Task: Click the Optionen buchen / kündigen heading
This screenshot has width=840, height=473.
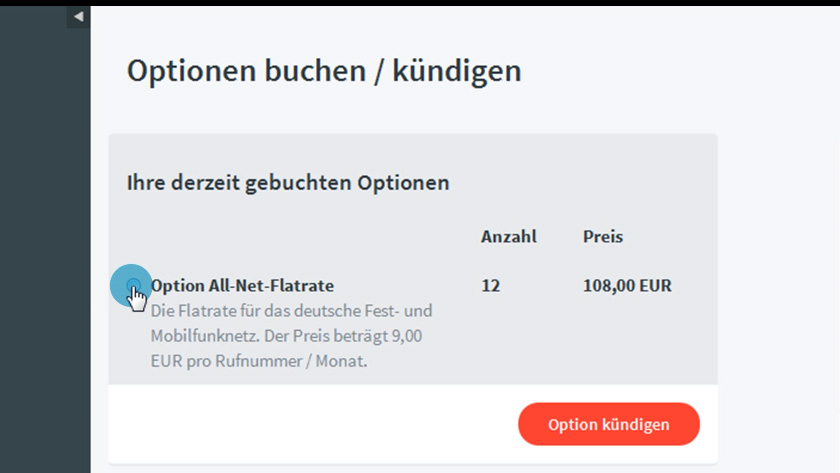Action: click(324, 71)
